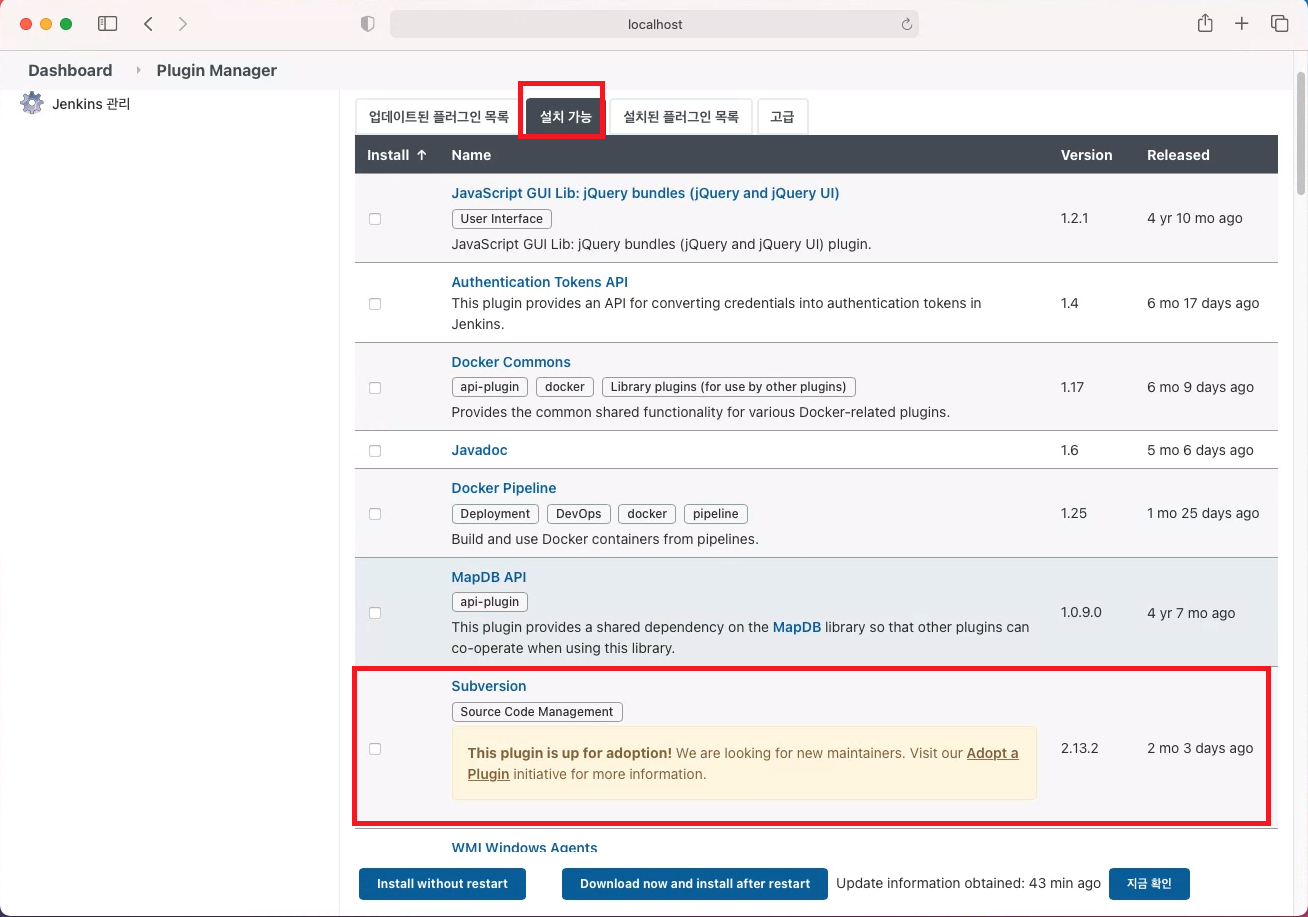Open the privacy shield icon
The height and width of the screenshot is (917, 1308).
click(368, 24)
